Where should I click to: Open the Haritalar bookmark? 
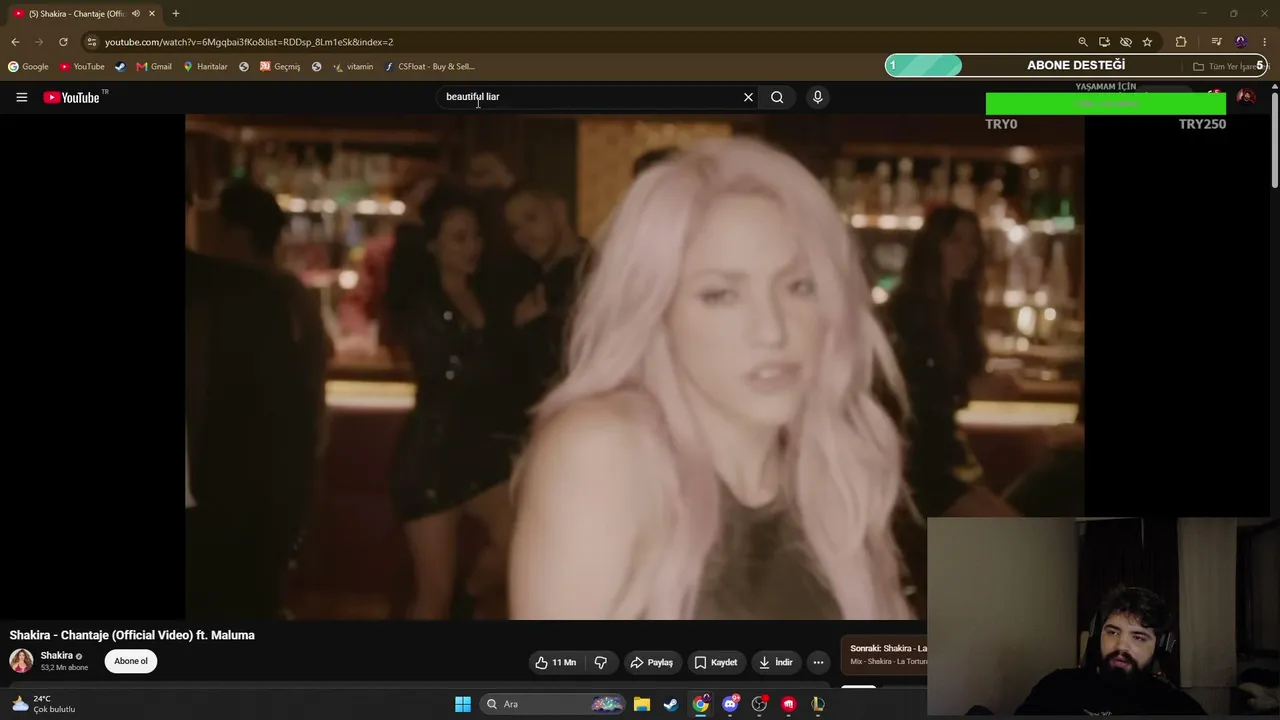[205, 67]
